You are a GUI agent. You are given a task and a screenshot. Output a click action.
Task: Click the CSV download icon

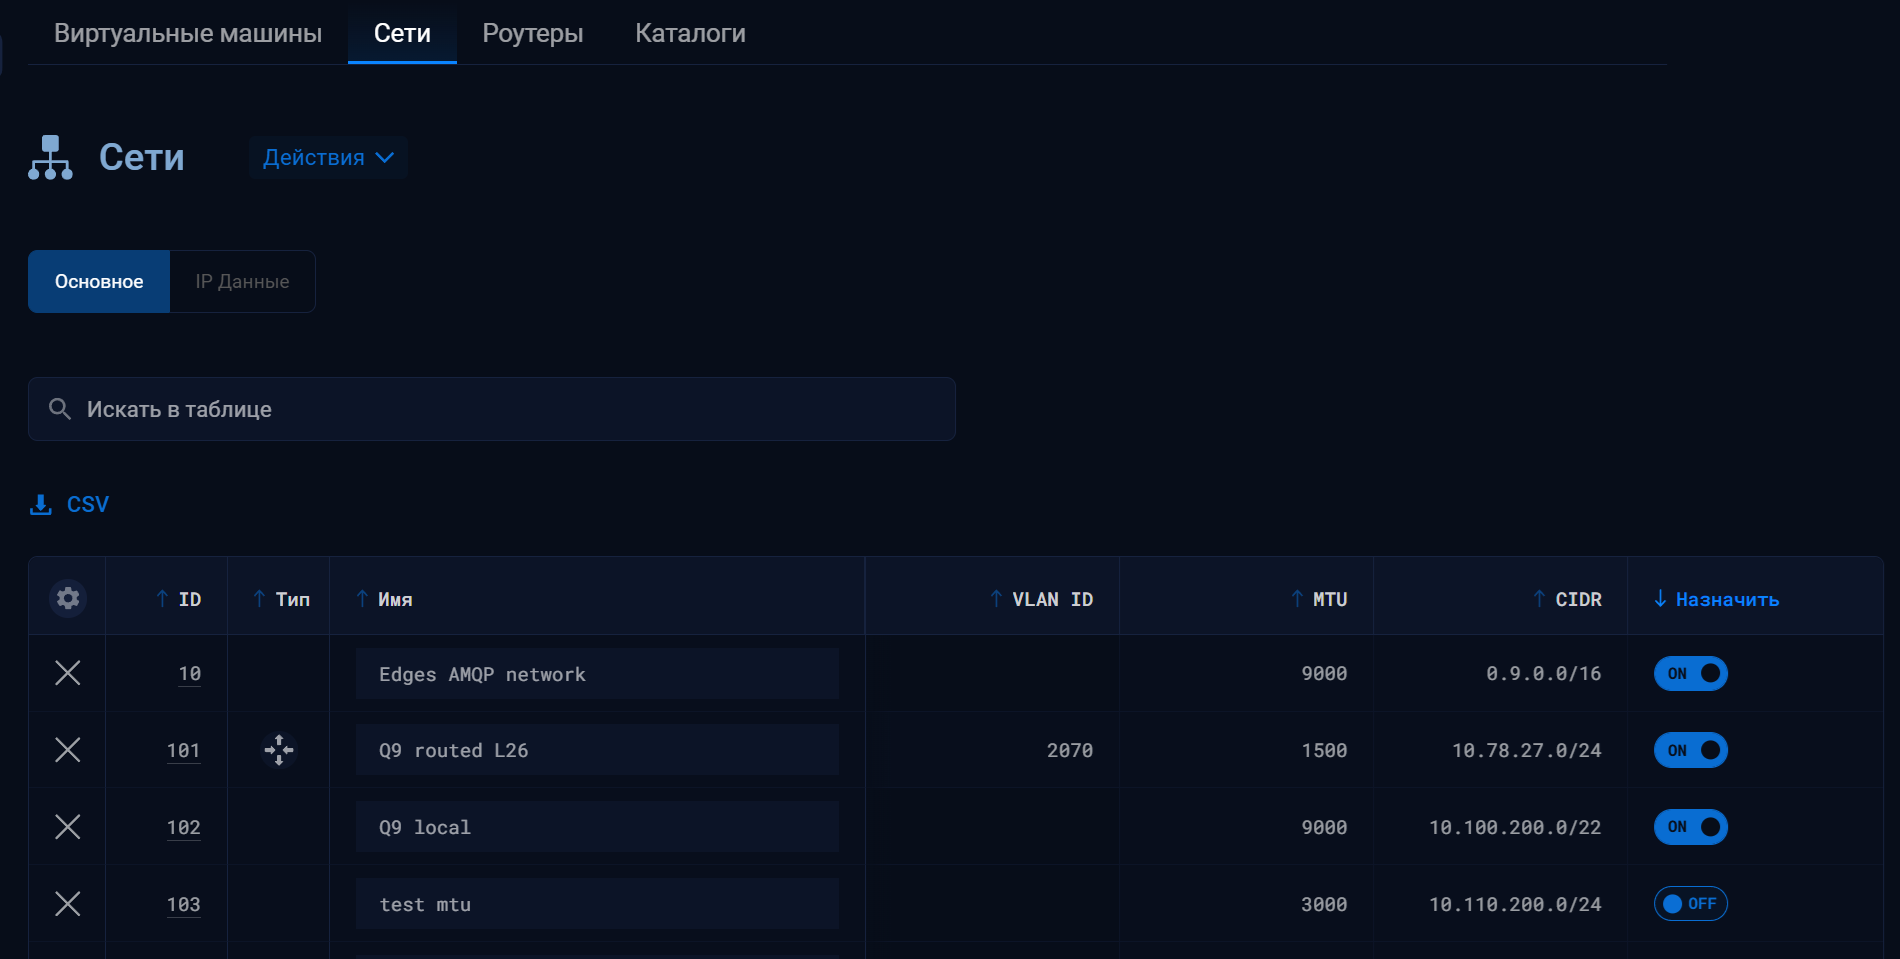pos(41,505)
